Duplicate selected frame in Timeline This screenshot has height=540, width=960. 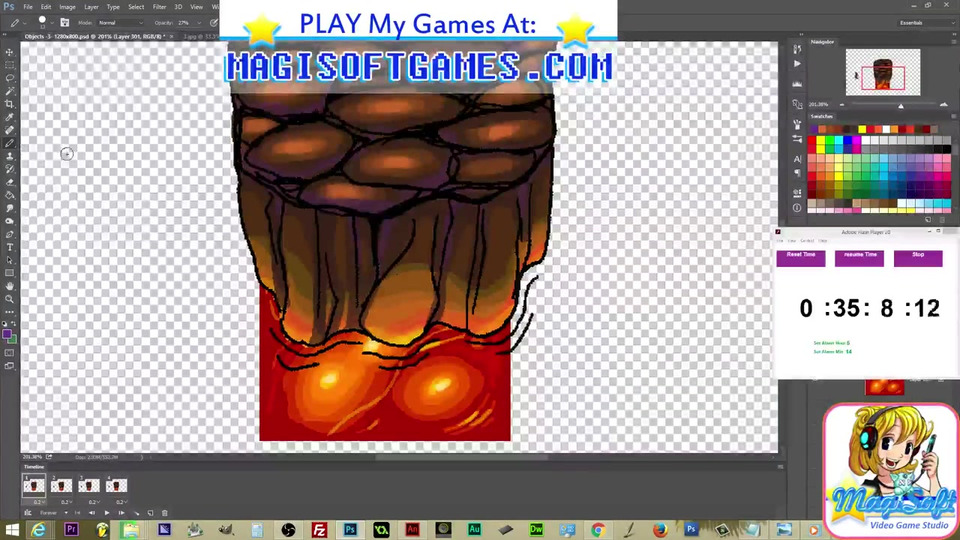click(x=151, y=513)
